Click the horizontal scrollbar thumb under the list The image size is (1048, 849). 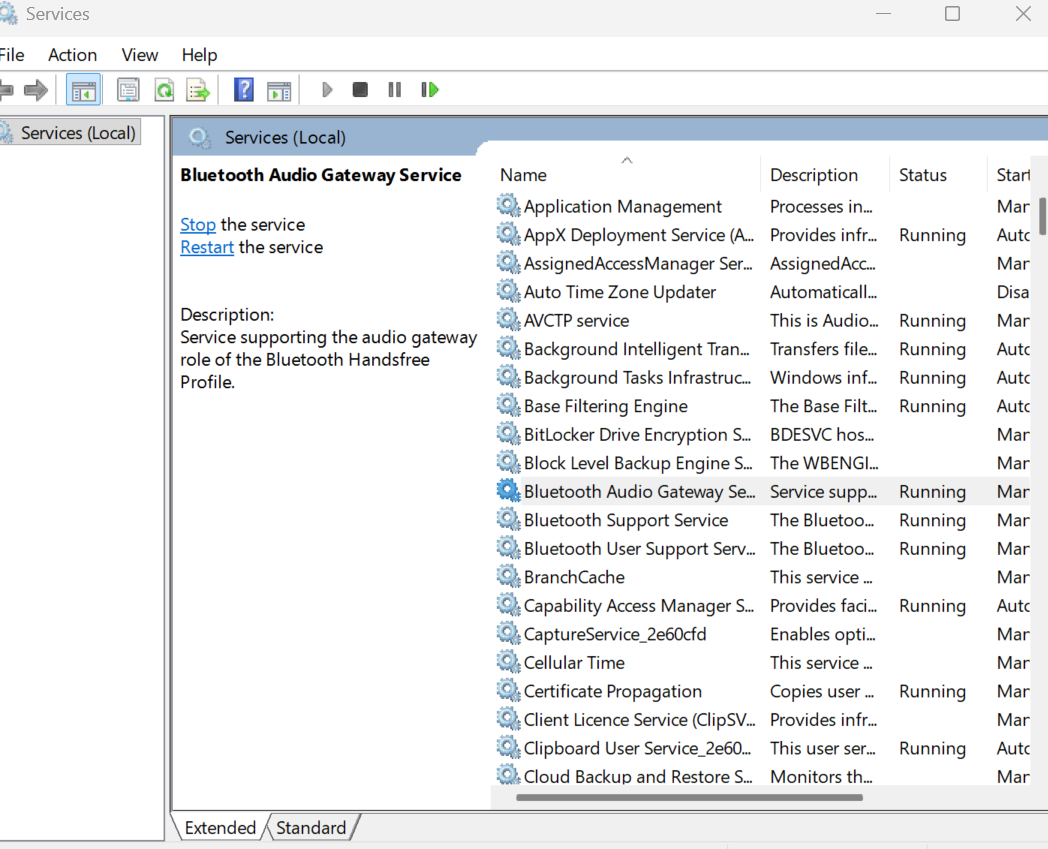tap(689, 797)
